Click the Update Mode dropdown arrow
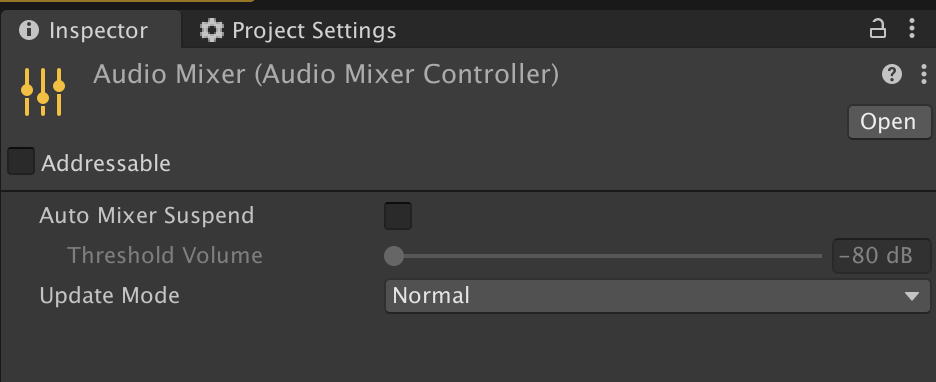The width and height of the screenshot is (936, 382). [x=911, y=296]
